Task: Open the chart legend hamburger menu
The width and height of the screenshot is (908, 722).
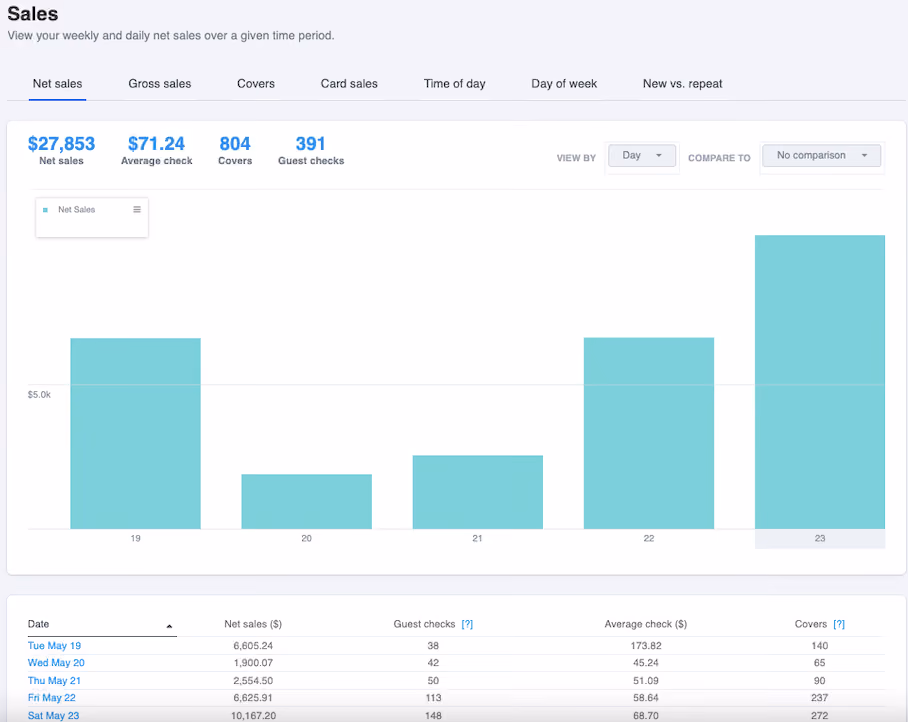Action: click(x=137, y=210)
